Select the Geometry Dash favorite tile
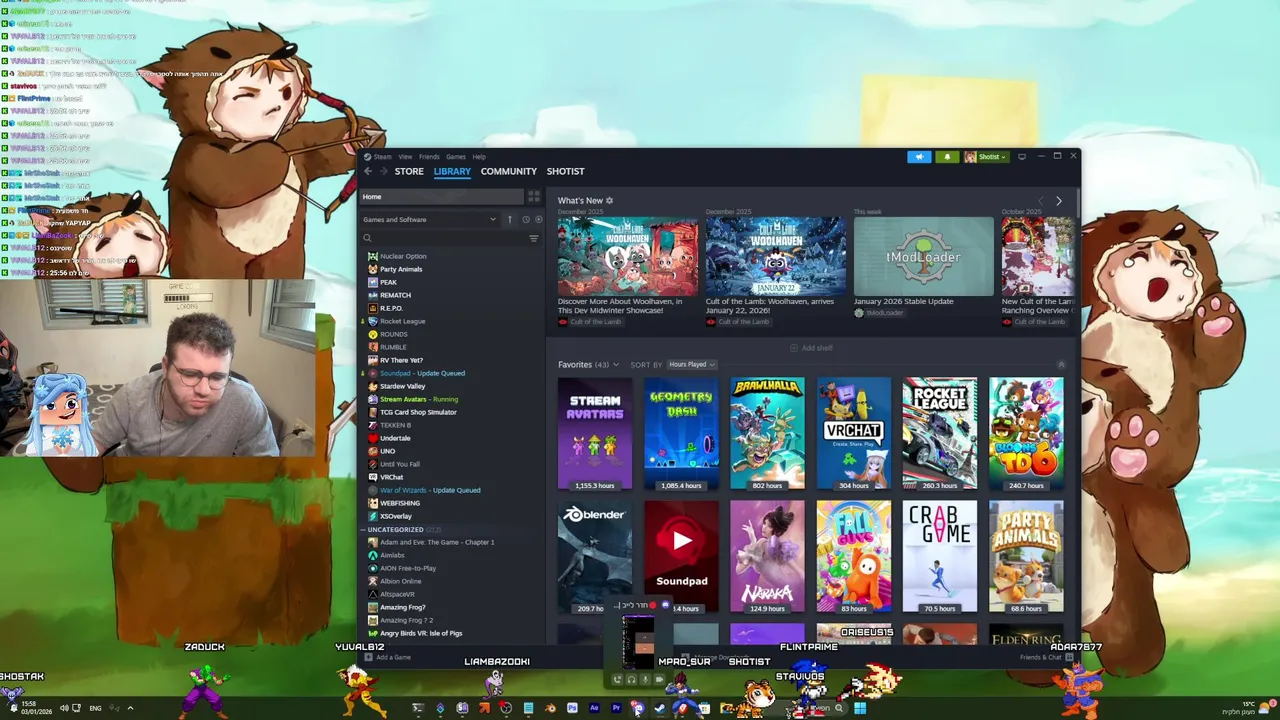Viewport: 1280px width, 720px height. [x=681, y=433]
